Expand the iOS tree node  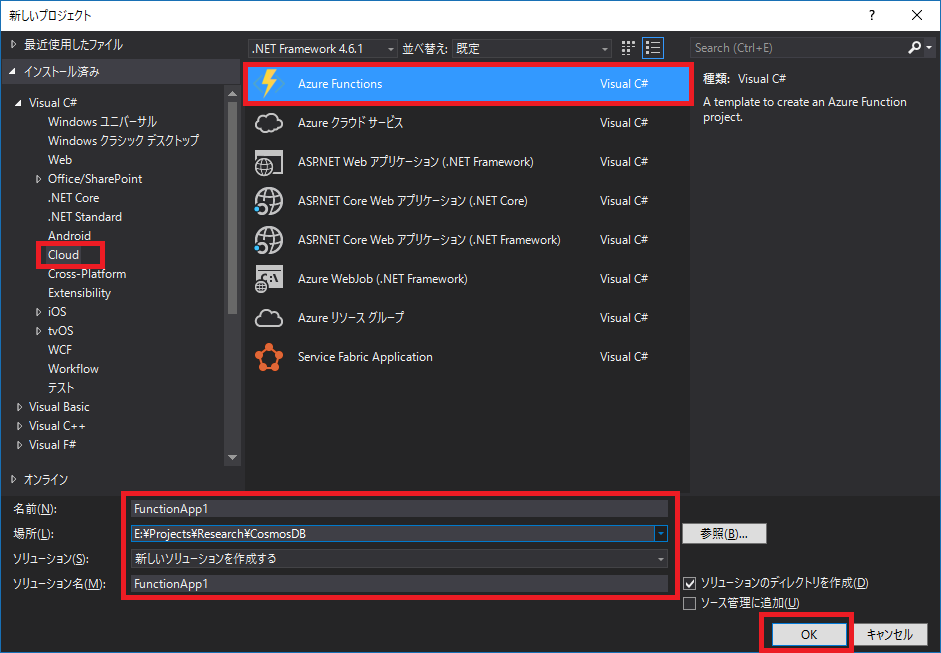pyautogui.click(x=38, y=312)
